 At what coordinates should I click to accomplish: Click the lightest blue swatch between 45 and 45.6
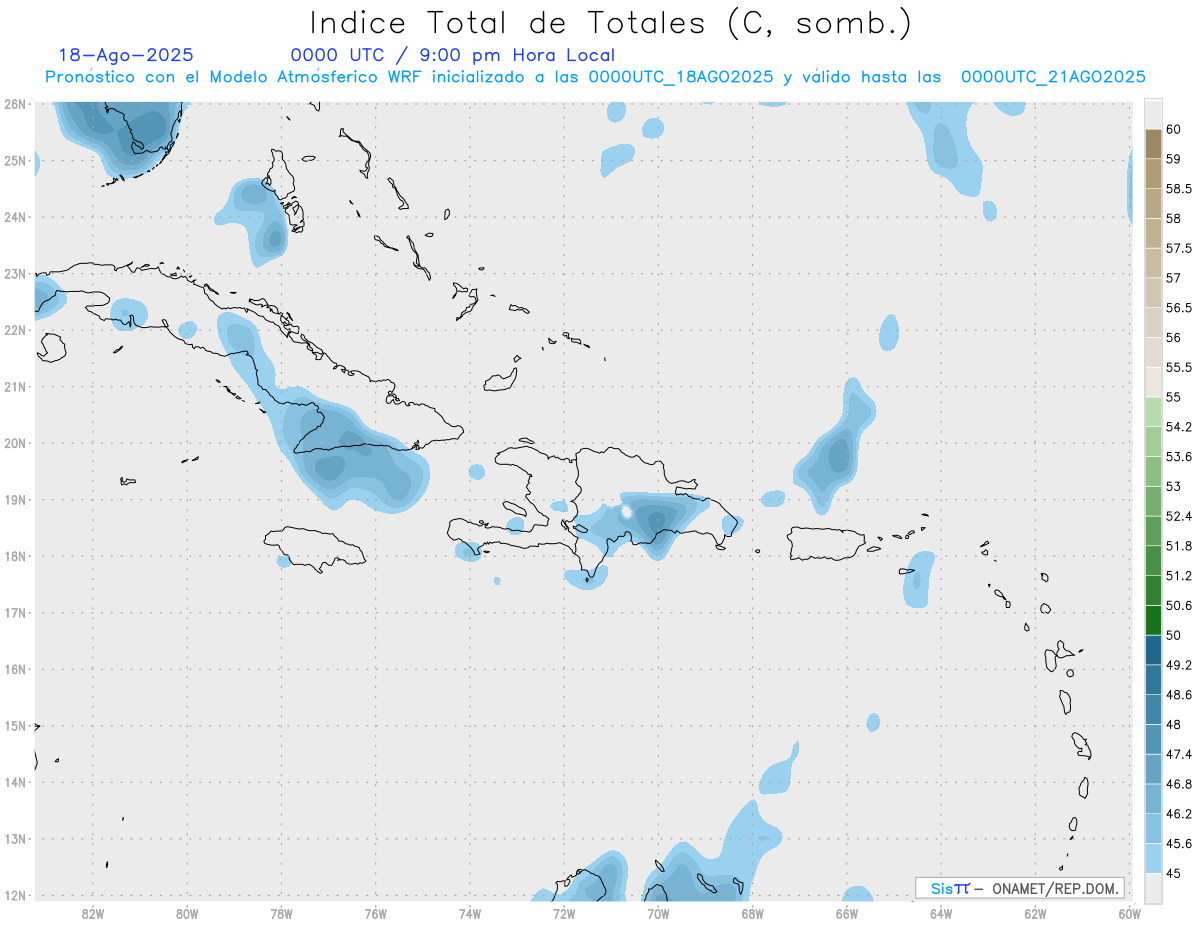[1153, 858]
